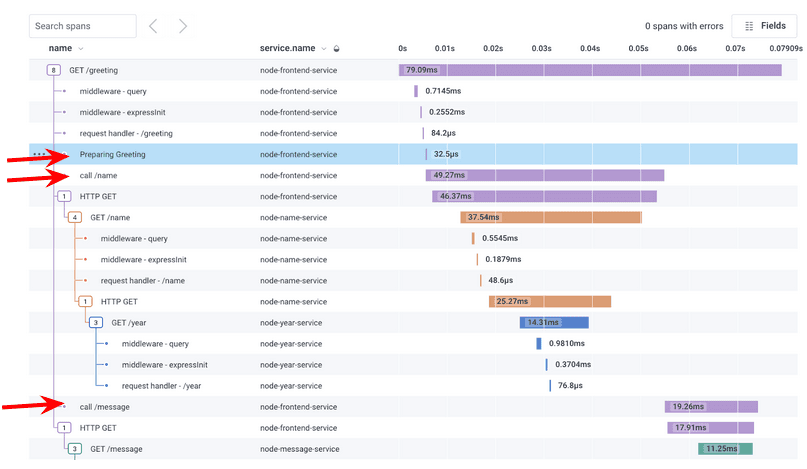The width and height of the screenshot is (807, 469).
Task: Click the columns icon inside Fields button
Action: (749, 26)
